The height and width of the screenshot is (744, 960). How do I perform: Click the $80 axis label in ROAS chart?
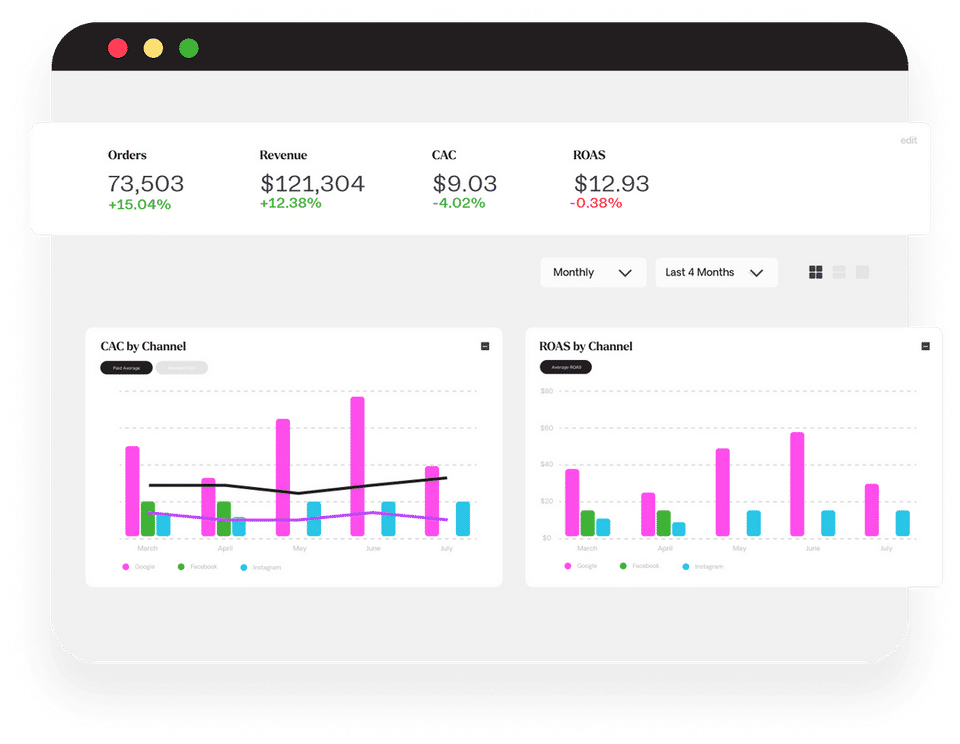pyautogui.click(x=547, y=391)
